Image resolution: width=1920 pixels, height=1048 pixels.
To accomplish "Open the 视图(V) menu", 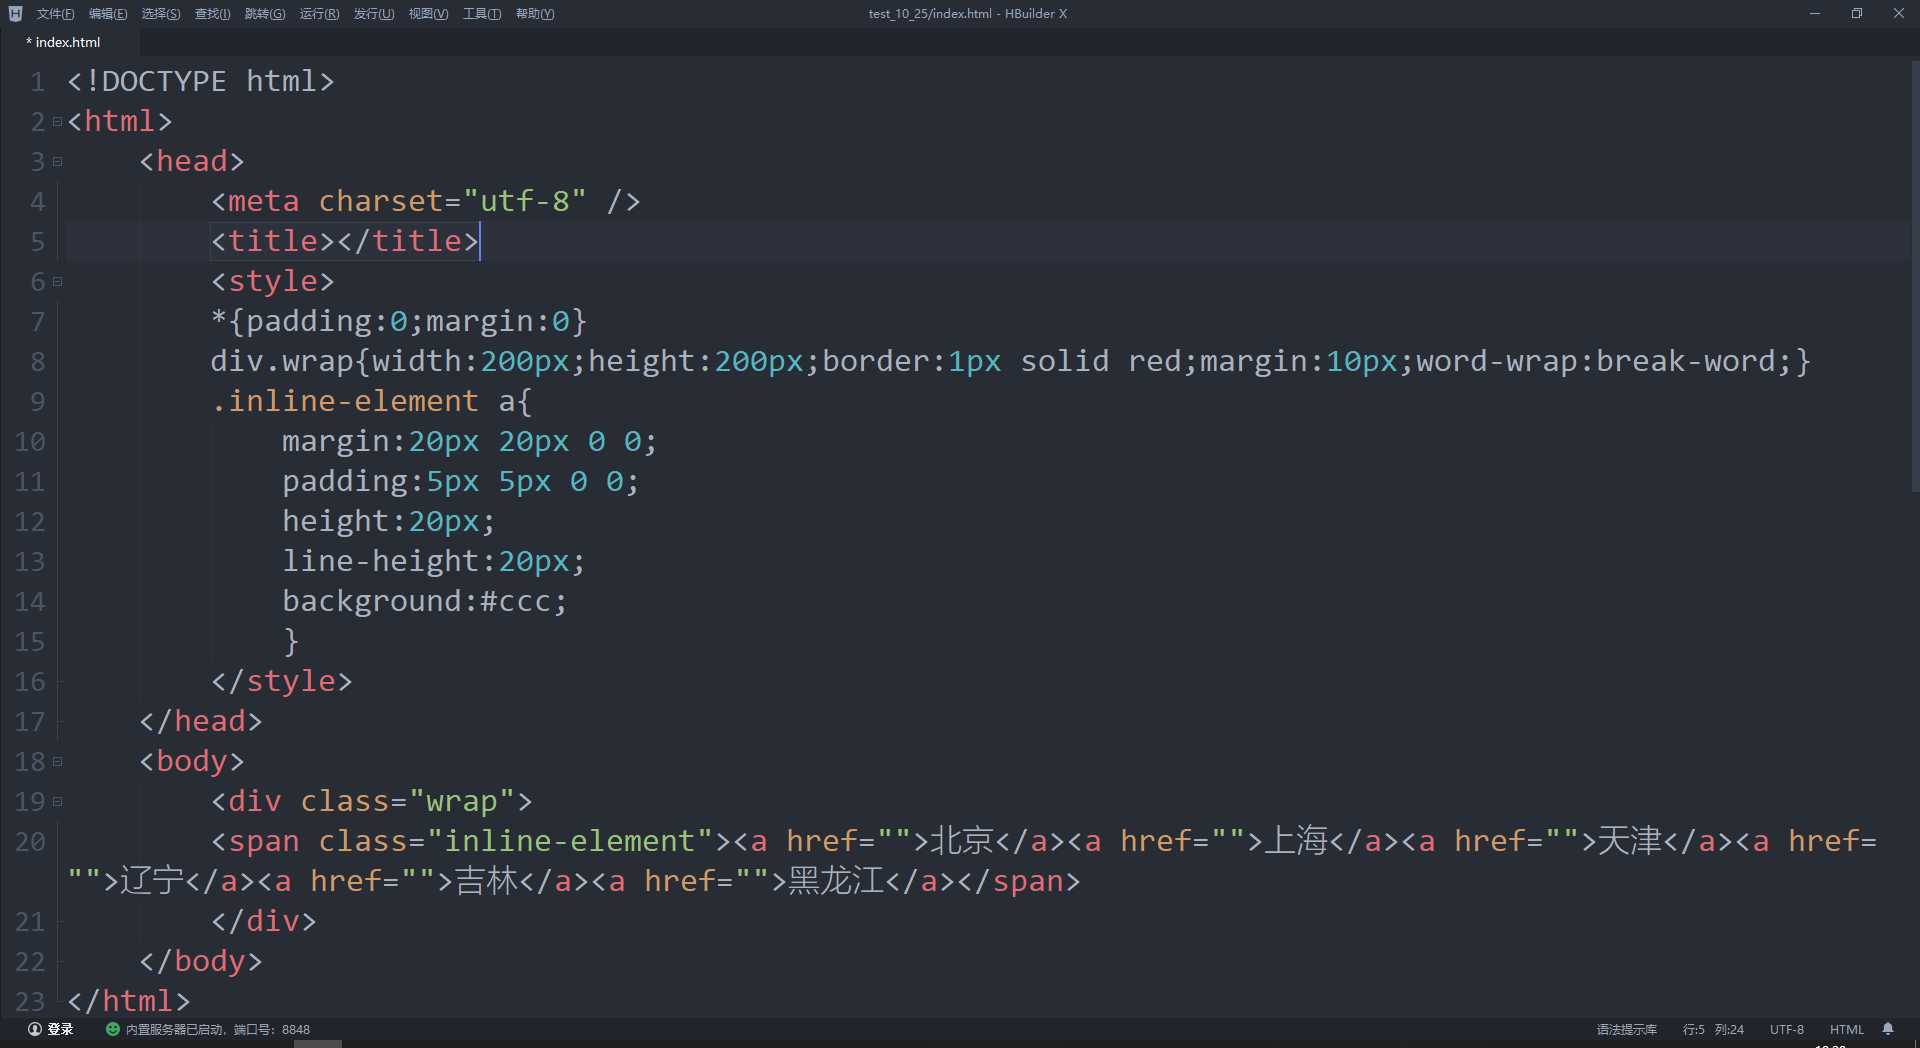I will click(428, 14).
